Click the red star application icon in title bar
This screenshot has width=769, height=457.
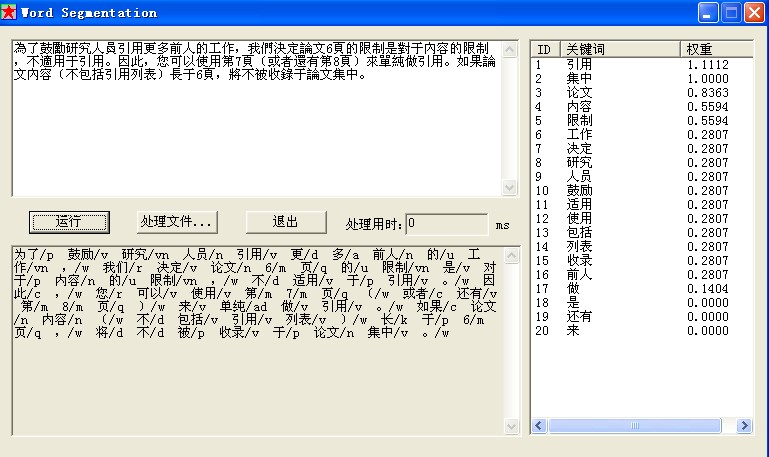[8, 12]
